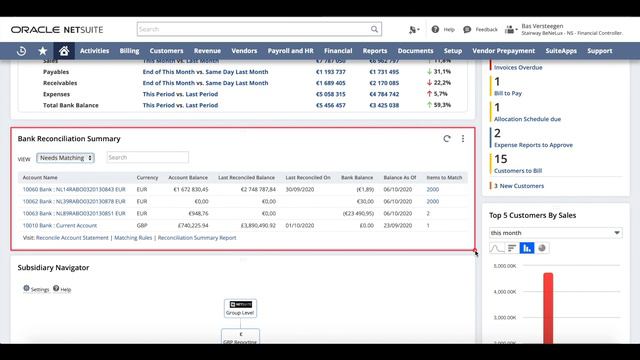
Task: Open the create new icon in header
Action: click(414, 29)
